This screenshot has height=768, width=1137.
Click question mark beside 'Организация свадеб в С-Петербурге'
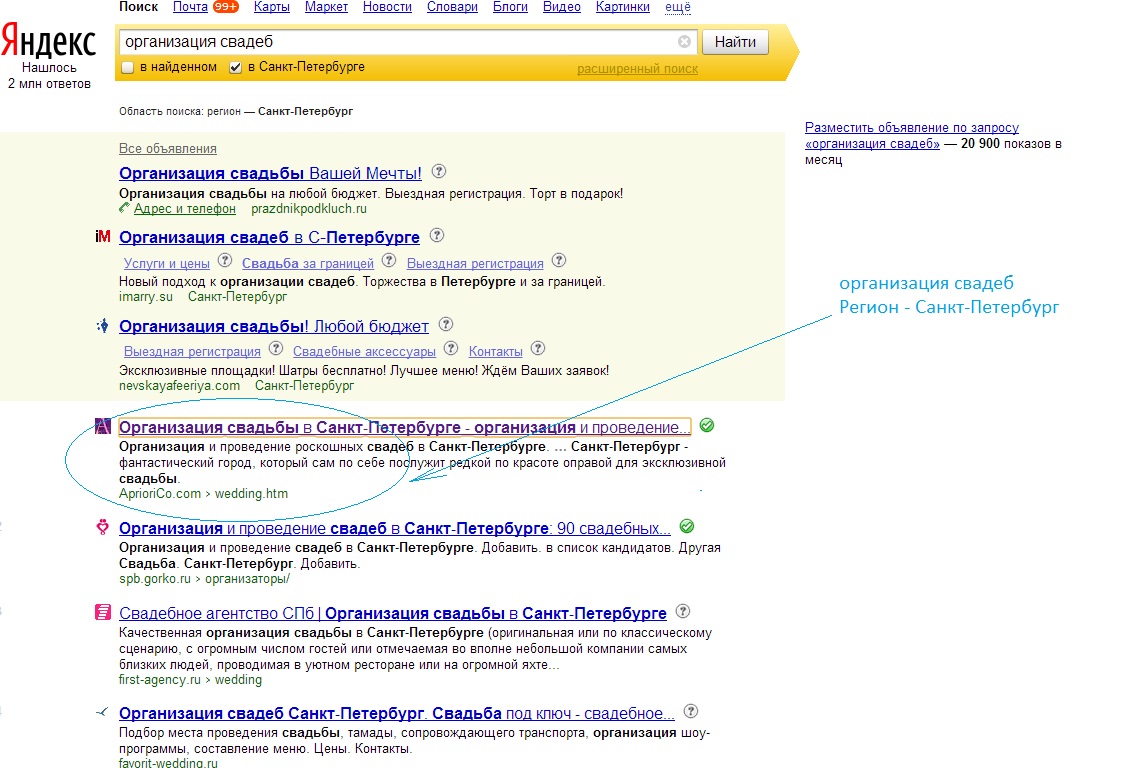(437, 236)
